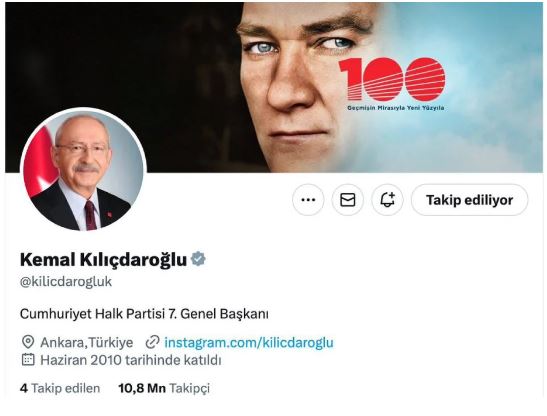Click the envelope message icon
Screen dimensions: 547x416
(347, 200)
